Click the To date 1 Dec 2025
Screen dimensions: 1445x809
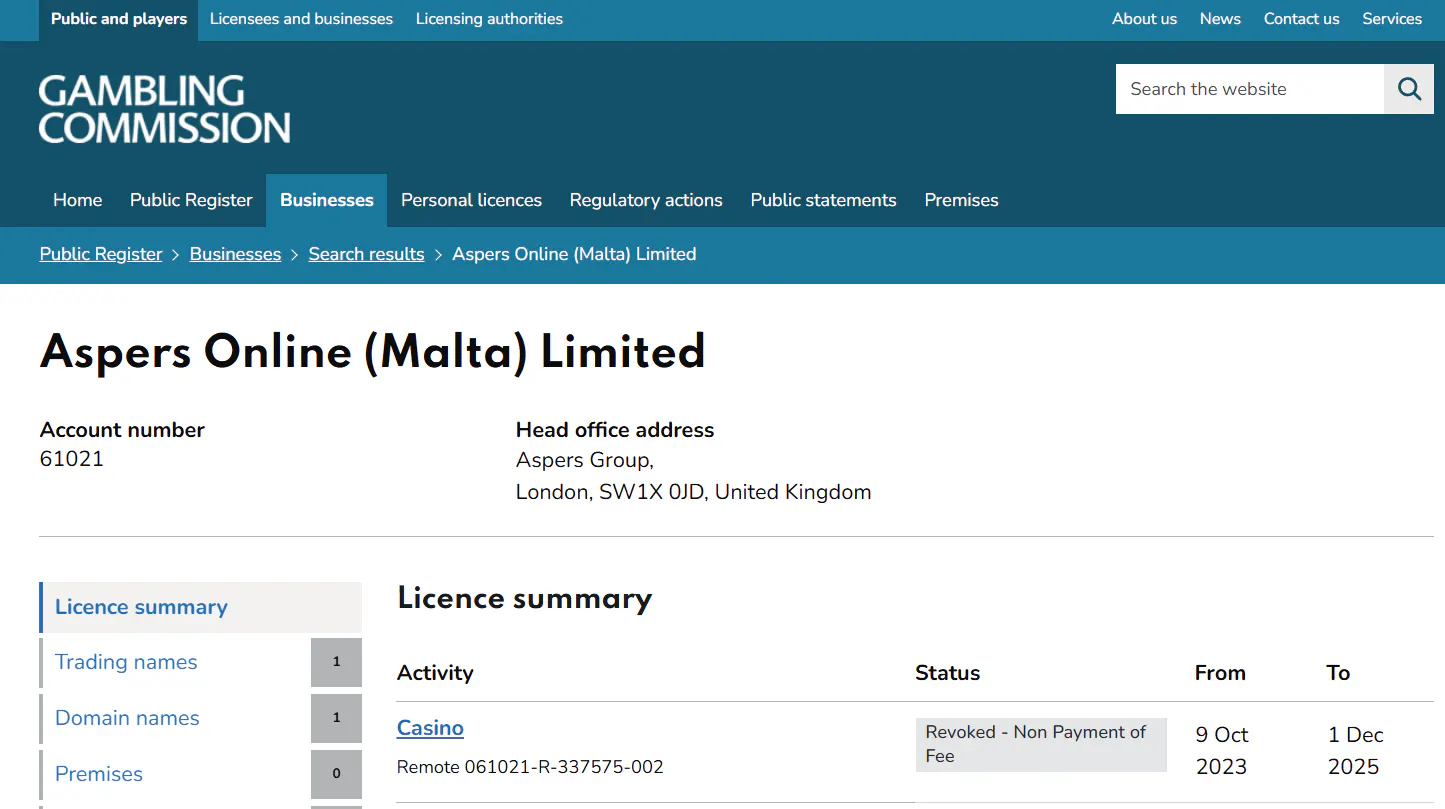(1355, 750)
